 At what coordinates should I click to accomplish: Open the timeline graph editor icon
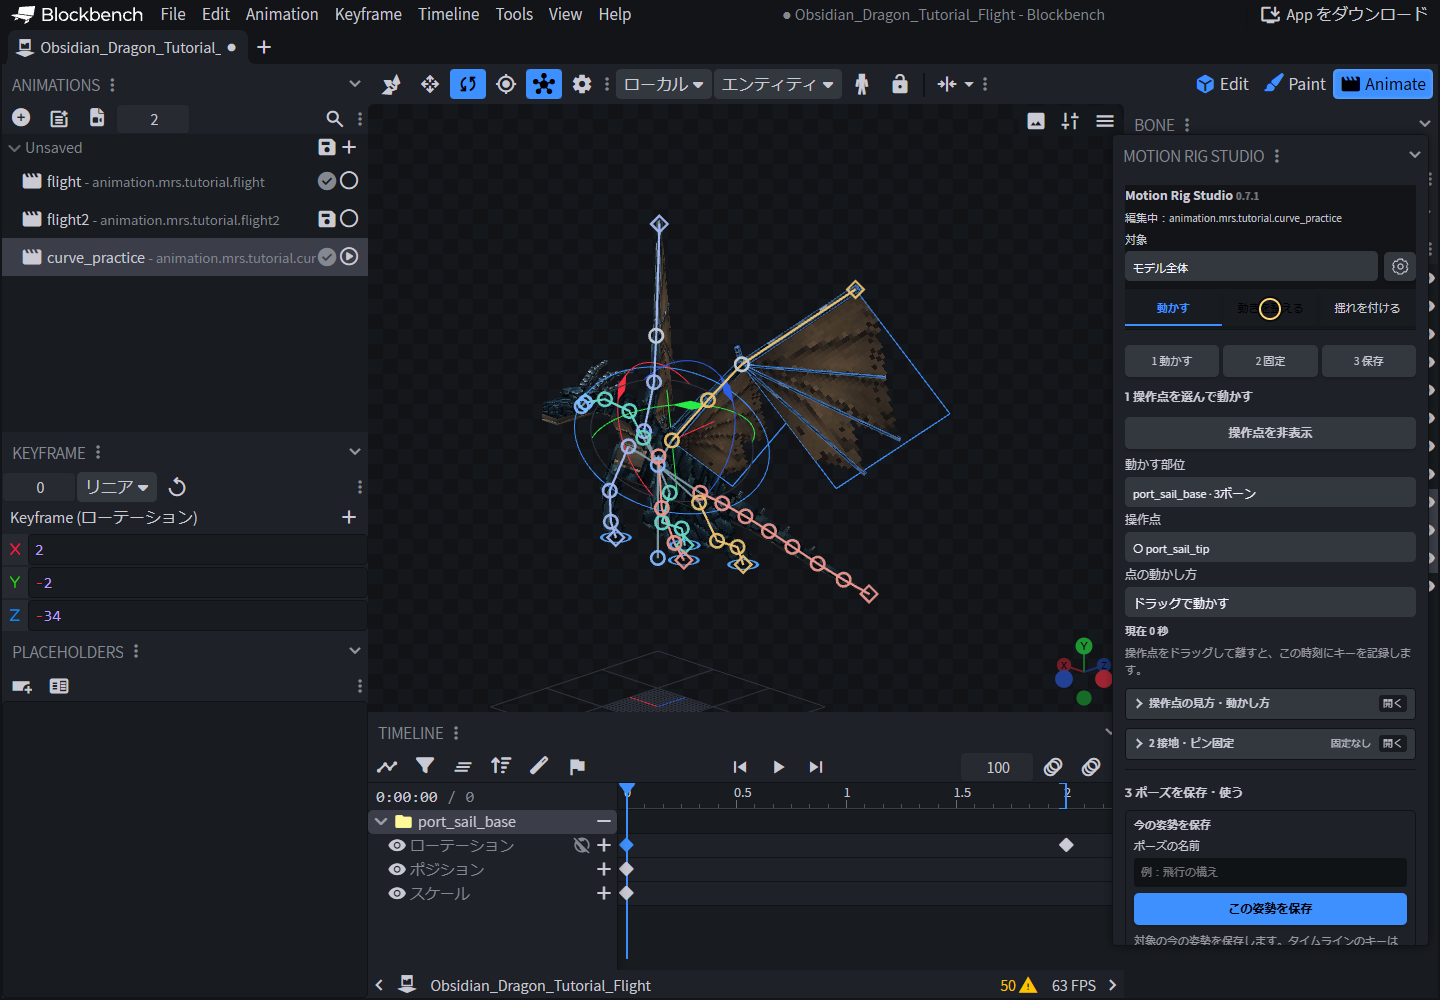(387, 767)
